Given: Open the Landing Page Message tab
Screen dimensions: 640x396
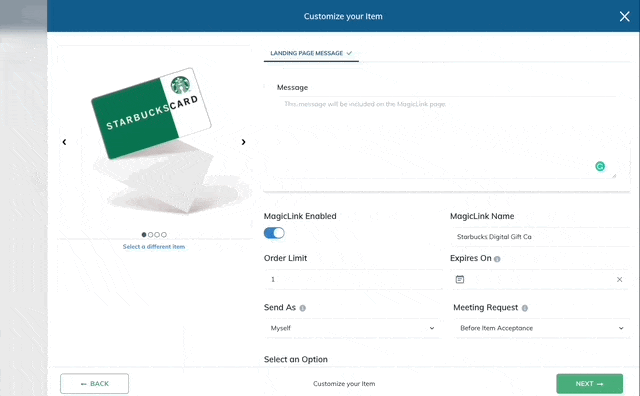Looking at the screenshot, I should tap(311, 53).
